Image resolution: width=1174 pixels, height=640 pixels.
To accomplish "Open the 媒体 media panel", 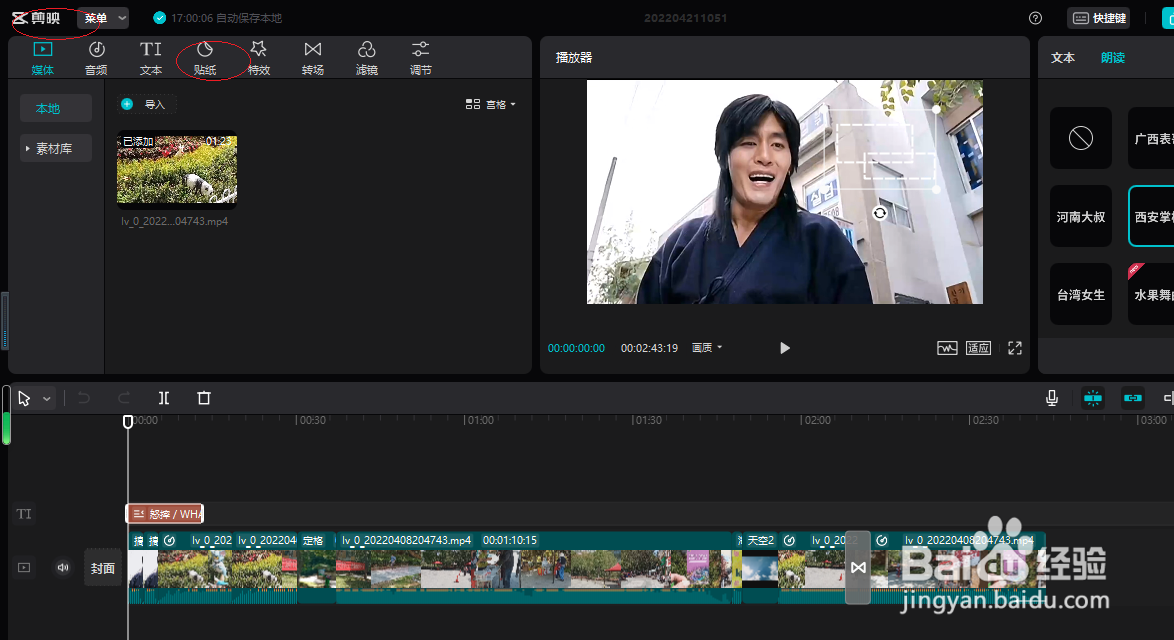I will coord(42,57).
